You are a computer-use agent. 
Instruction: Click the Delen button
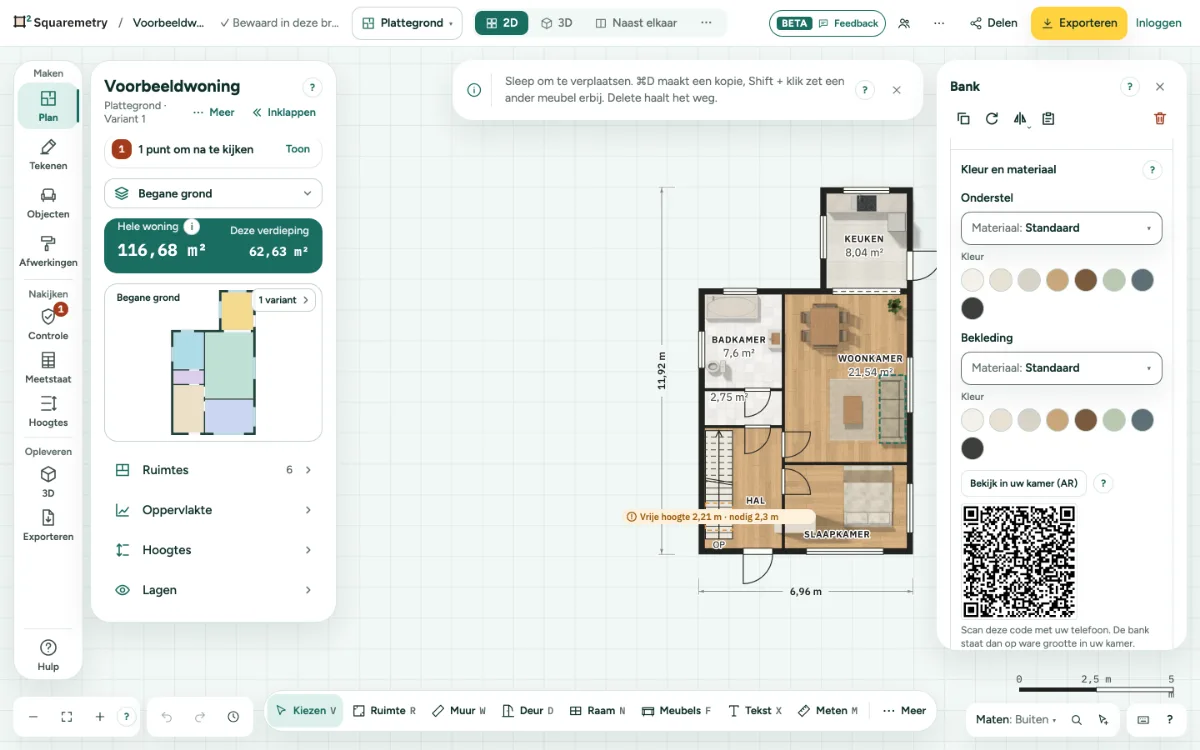point(994,23)
